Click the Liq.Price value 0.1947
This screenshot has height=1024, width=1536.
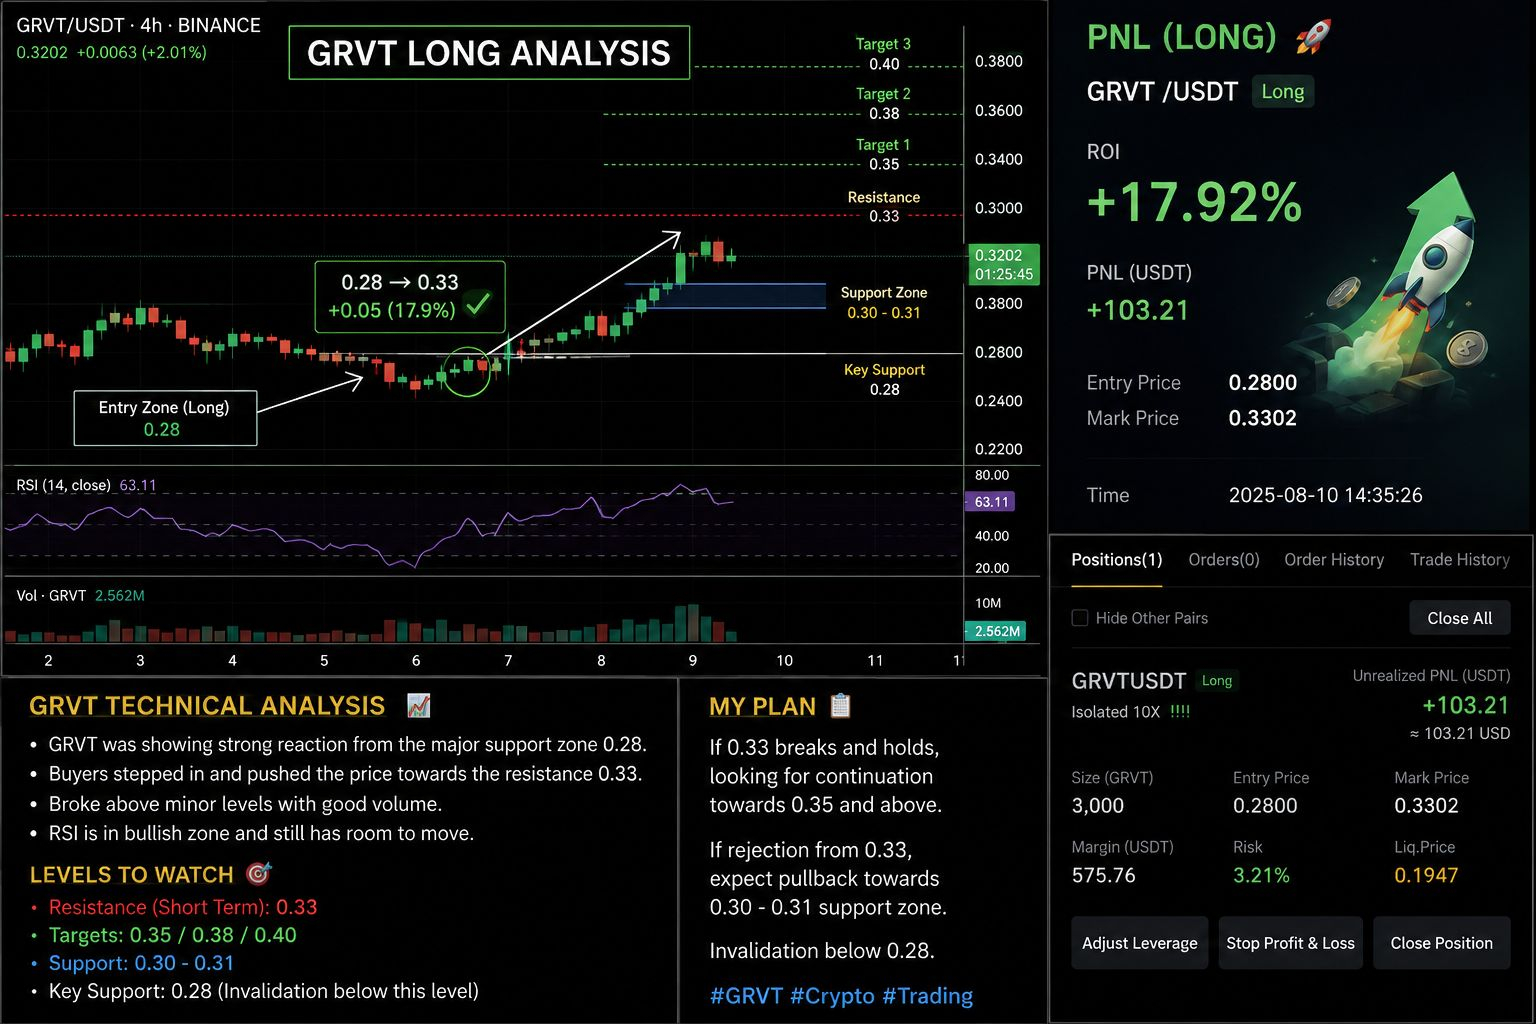point(1426,876)
